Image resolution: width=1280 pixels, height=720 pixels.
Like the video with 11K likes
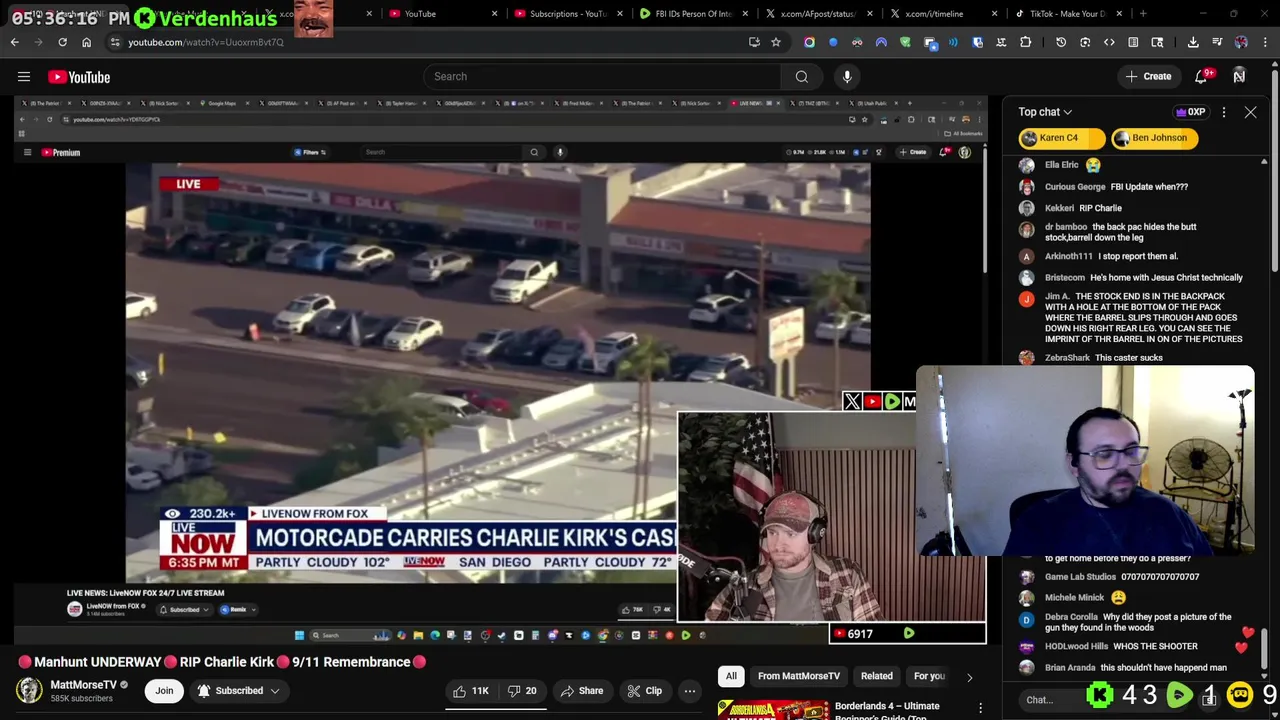click(470, 691)
